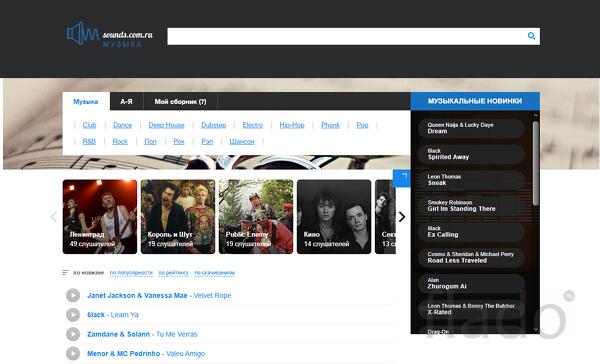Image resolution: width=600 pixels, height=364 pixels.
Task: Play Menor & MC Pedrinho Valeu Amigo
Action: click(x=73, y=354)
